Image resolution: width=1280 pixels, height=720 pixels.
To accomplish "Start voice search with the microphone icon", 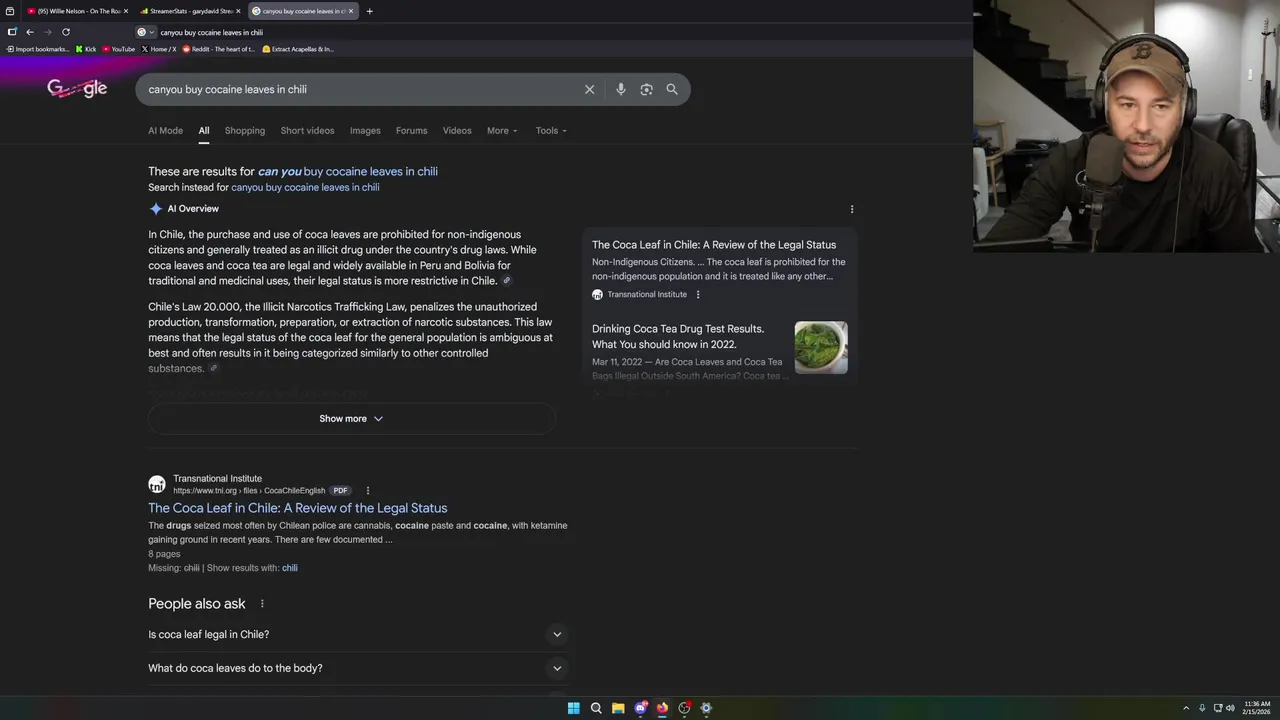I will (x=621, y=89).
